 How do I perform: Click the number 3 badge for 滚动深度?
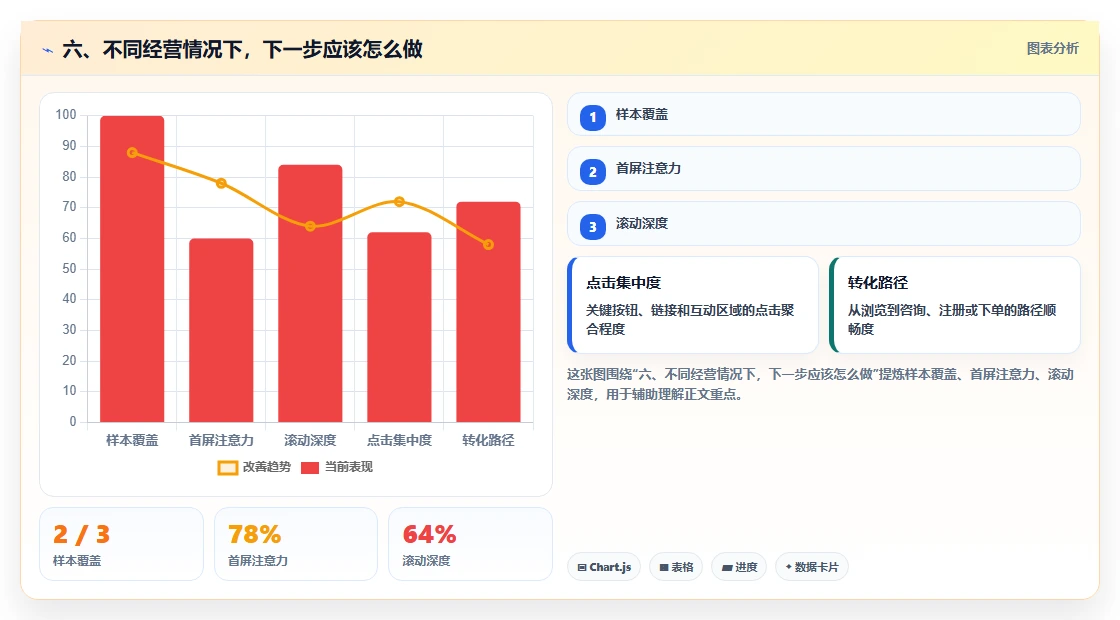(x=593, y=226)
